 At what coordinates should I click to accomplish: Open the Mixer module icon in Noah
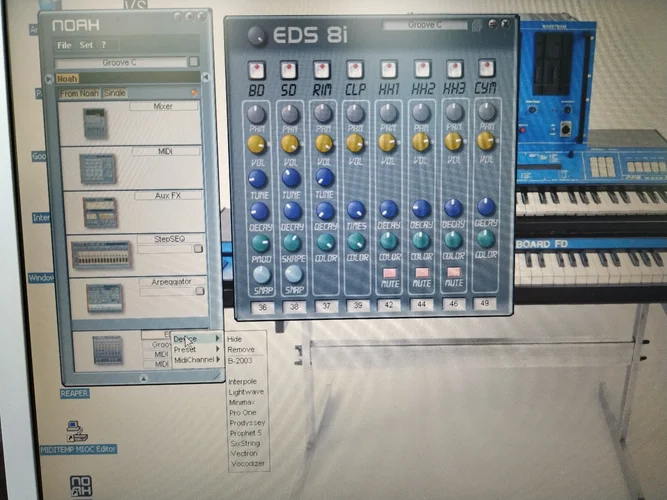[94, 123]
